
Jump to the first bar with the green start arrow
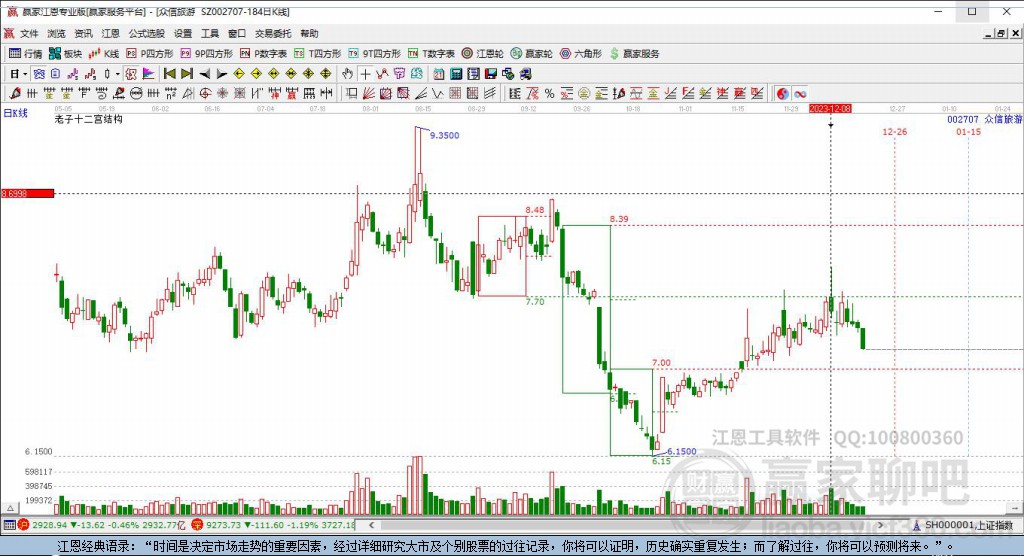coord(169,74)
